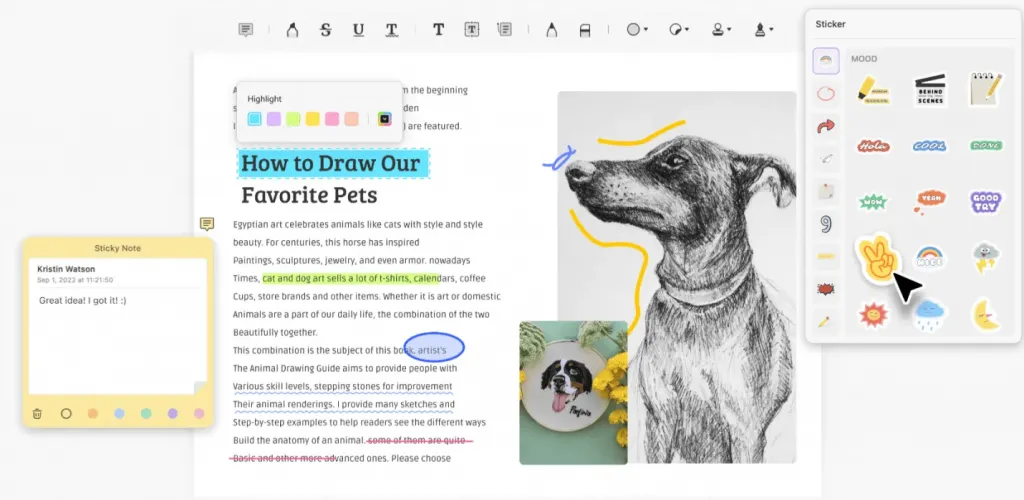This screenshot has width=1024, height=500.
Task: Open the shapes dropdown in toolbar
Action: [637, 29]
